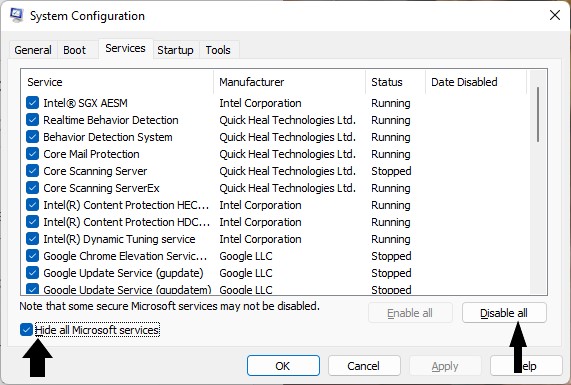
Task: Toggle Google Update Service (gupdate) checkbox
Action: [32, 273]
